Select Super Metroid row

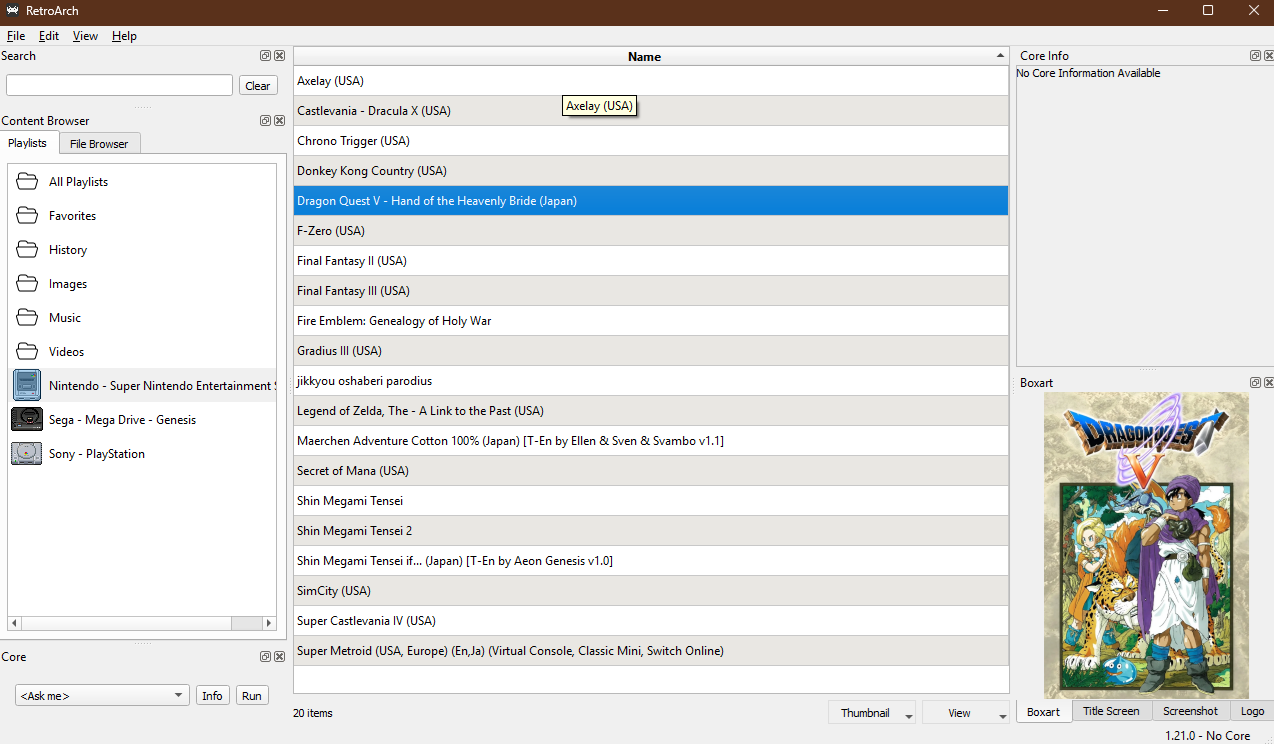pos(651,651)
